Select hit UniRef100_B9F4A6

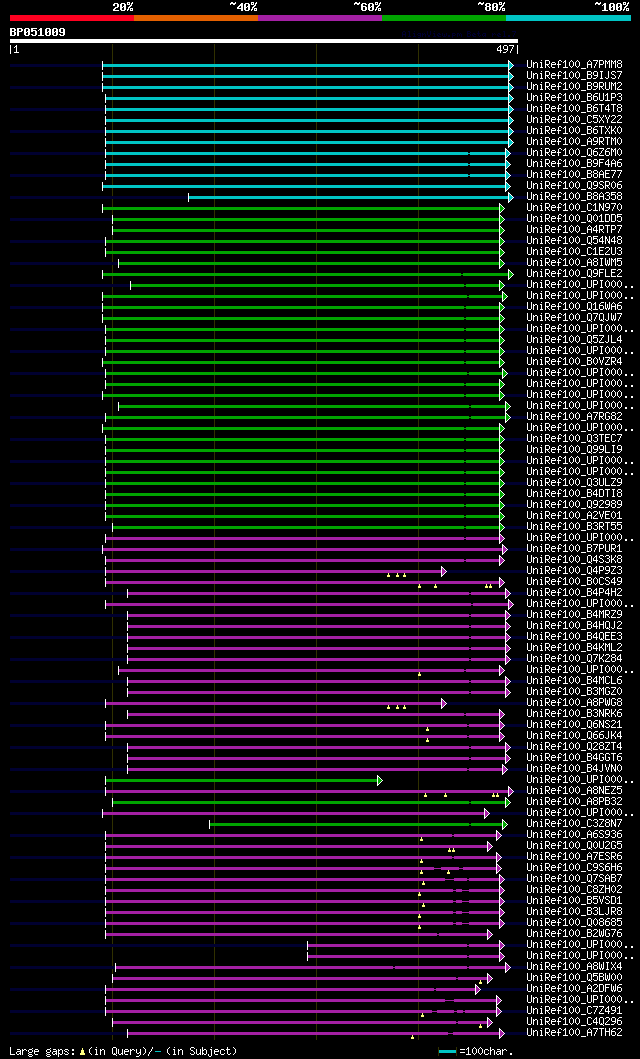point(575,163)
